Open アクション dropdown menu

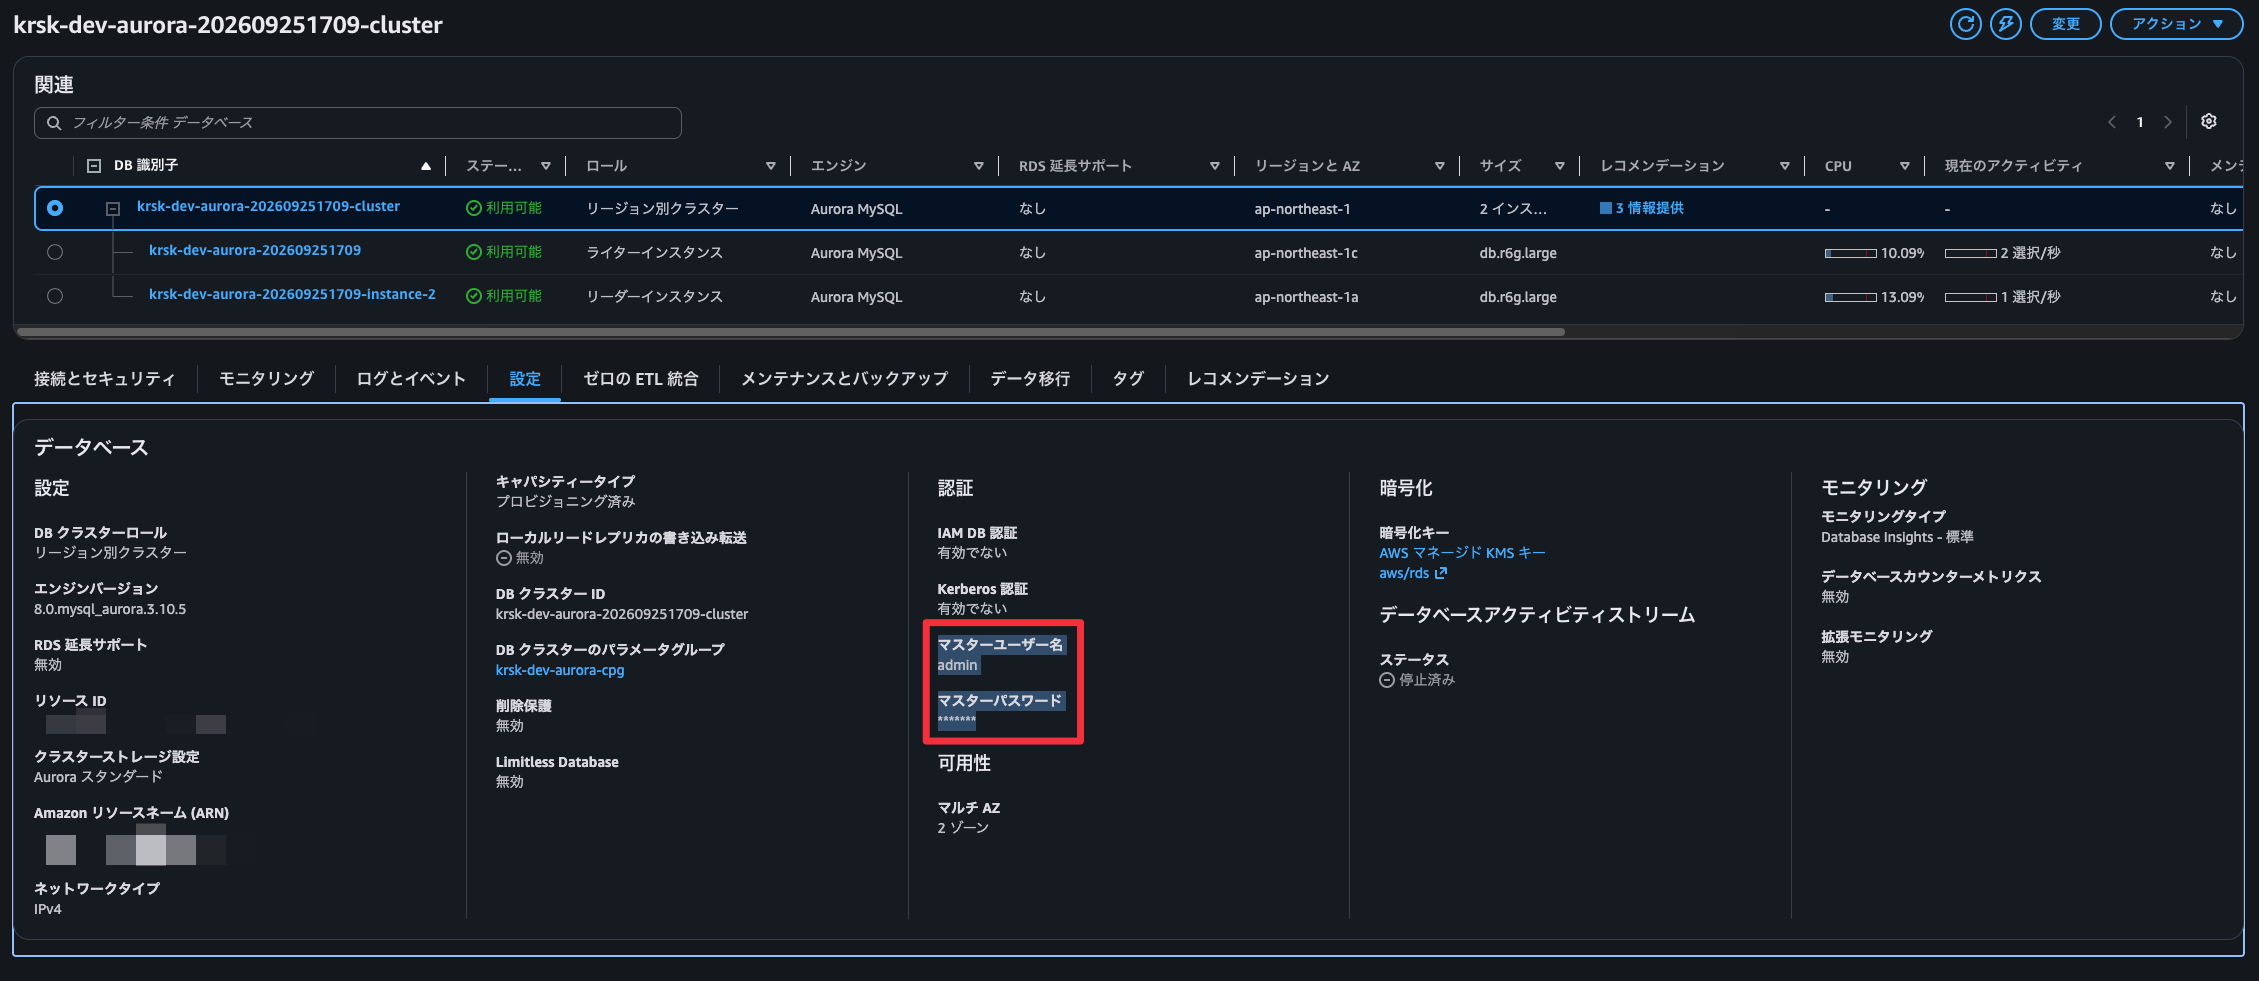pos(2176,24)
